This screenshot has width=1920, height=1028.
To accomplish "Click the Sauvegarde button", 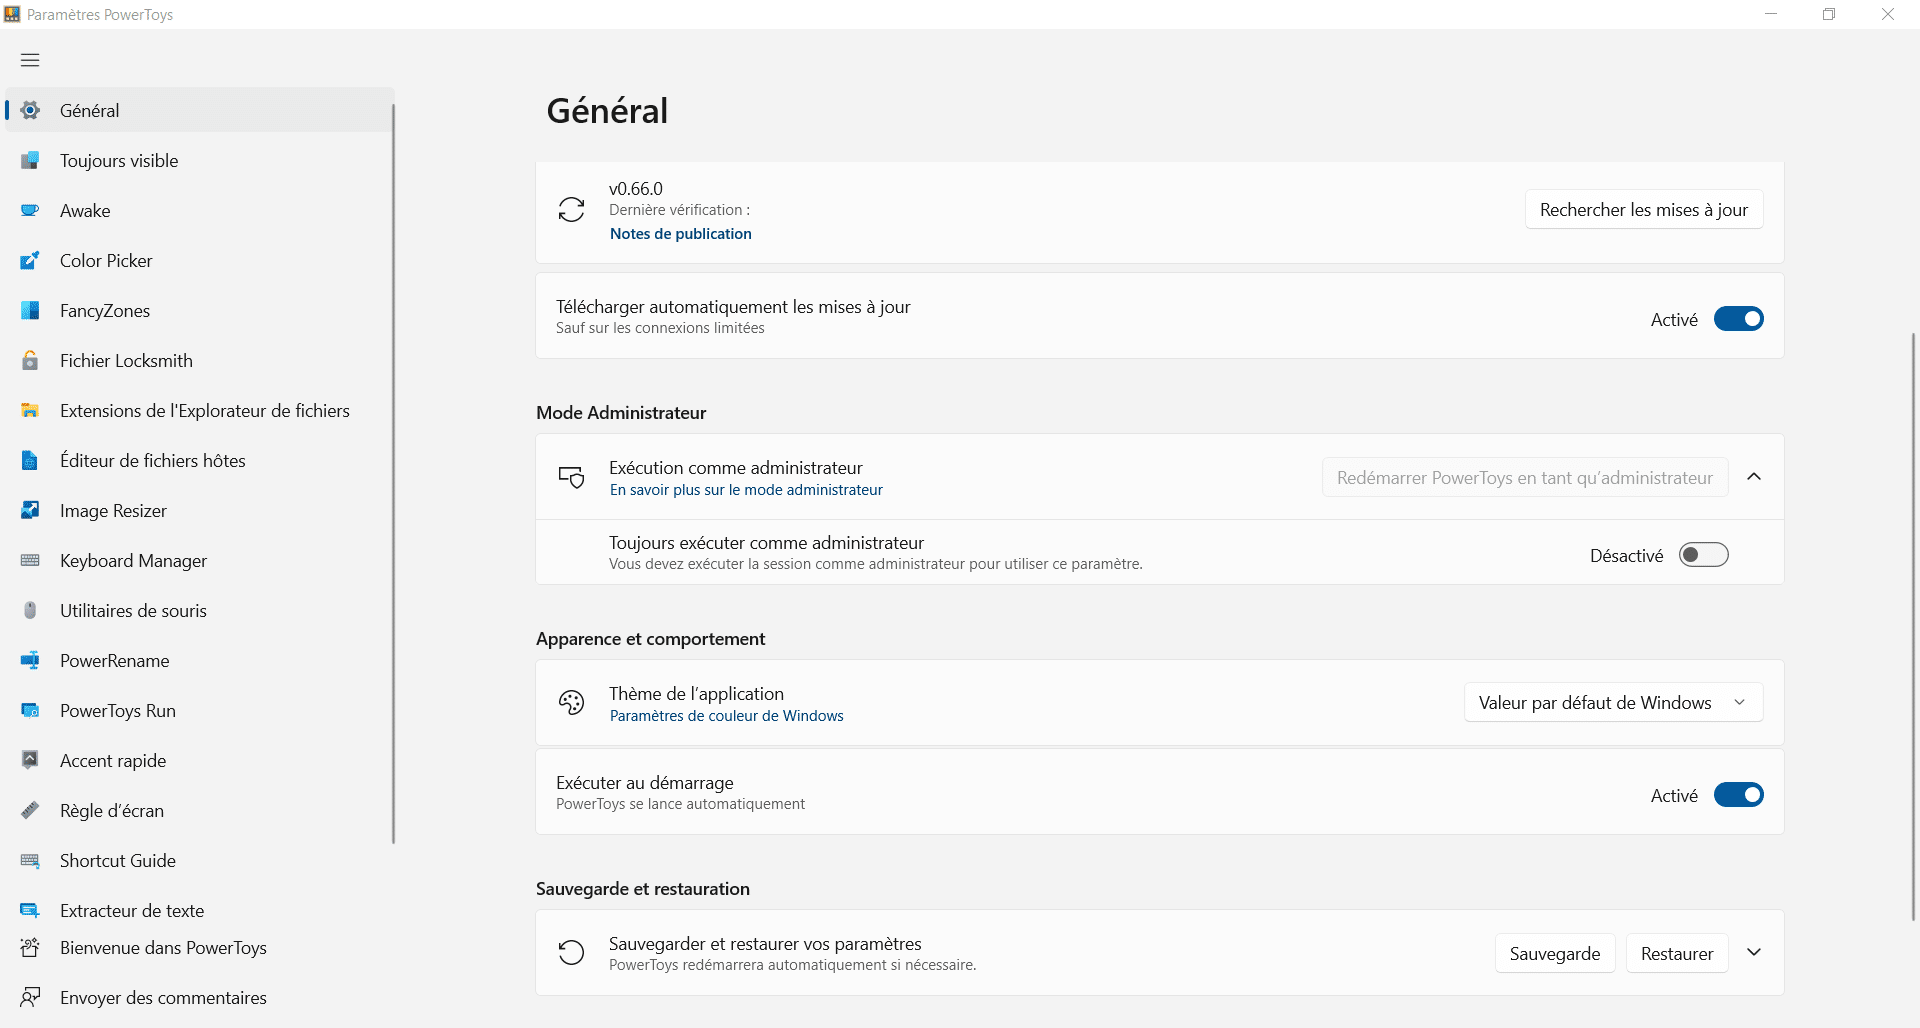I will 1554,954.
